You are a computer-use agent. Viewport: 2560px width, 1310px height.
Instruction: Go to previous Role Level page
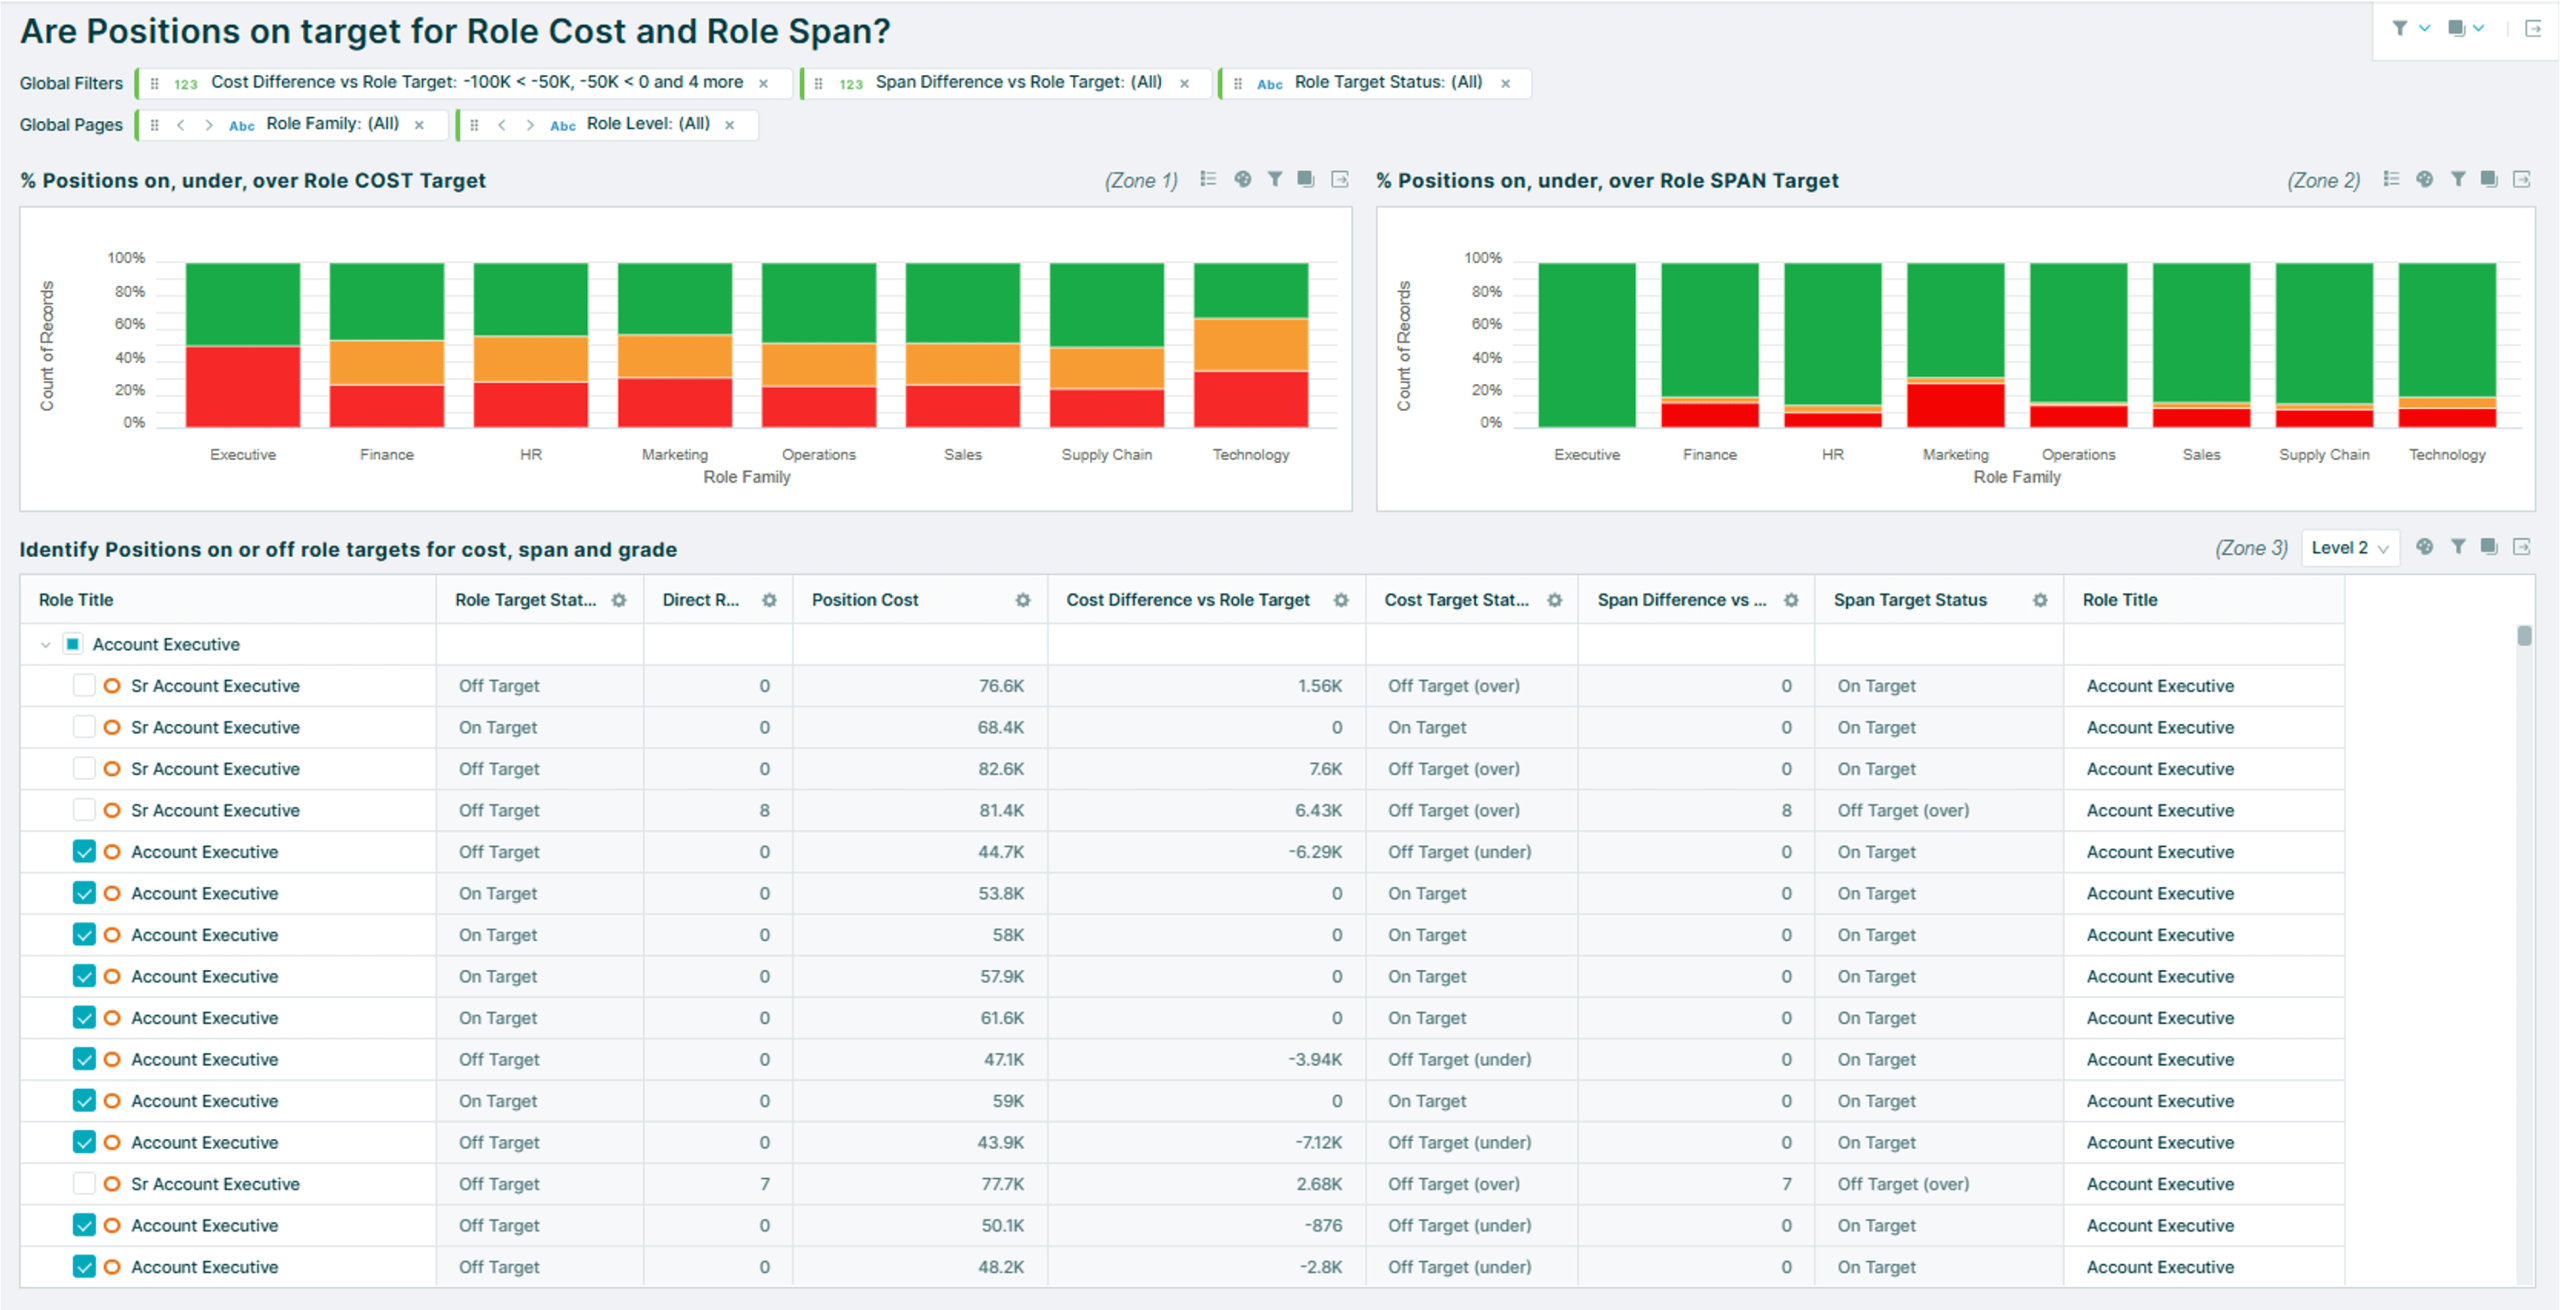(502, 125)
